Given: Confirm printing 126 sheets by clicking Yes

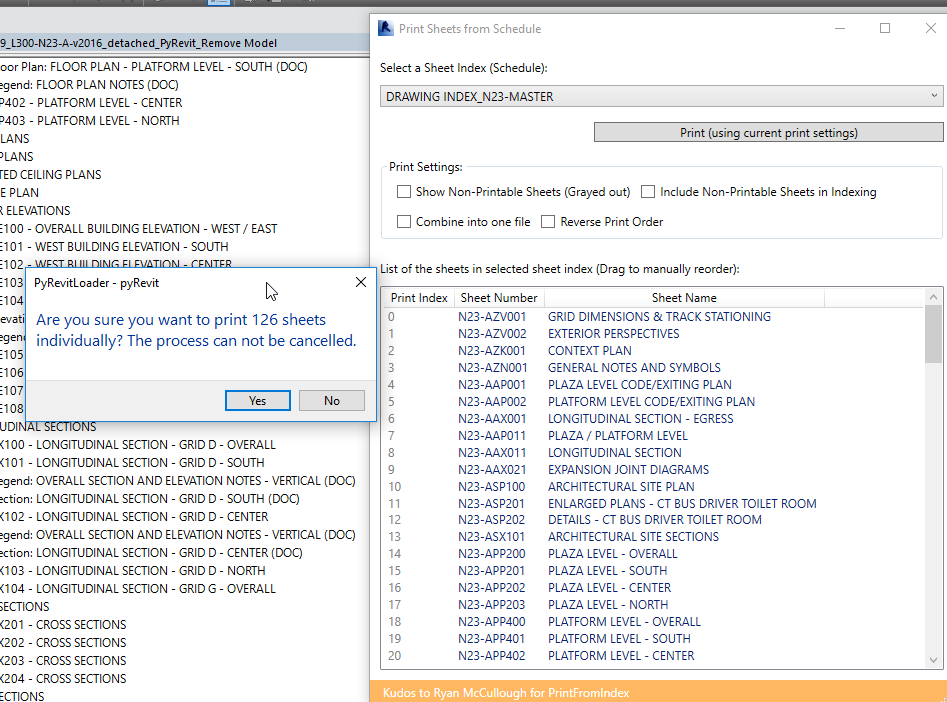Looking at the screenshot, I should coord(257,400).
